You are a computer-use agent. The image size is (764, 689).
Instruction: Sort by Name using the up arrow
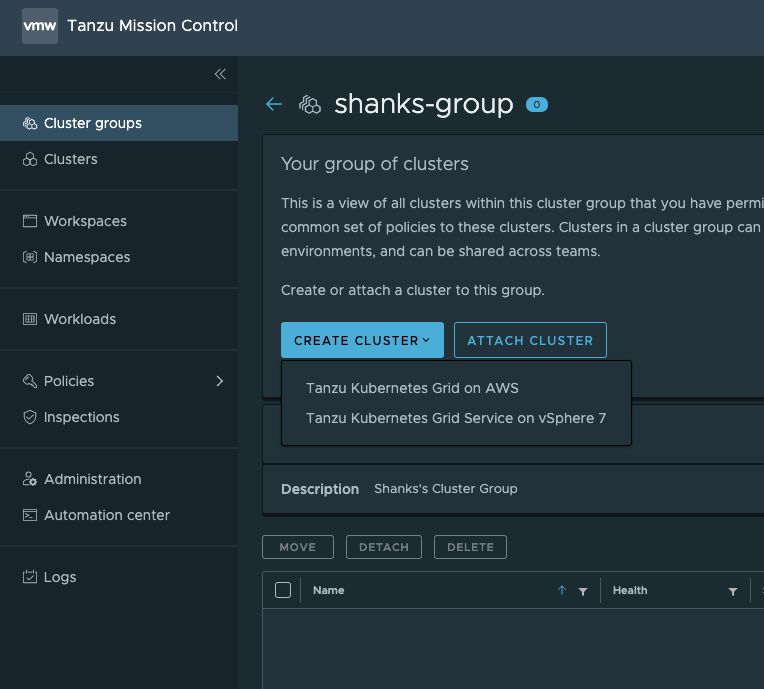tap(562, 591)
